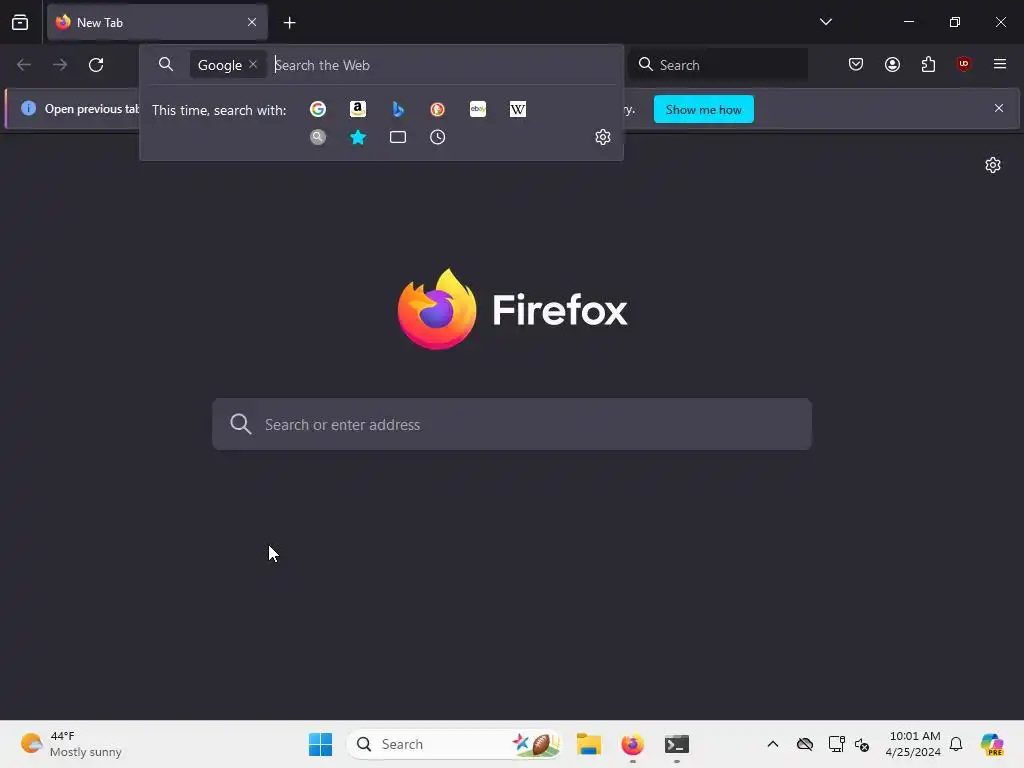Click the Firefox icon in the taskbar
This screenshot has width=1024, height=768.
click(x=632, y=744)
